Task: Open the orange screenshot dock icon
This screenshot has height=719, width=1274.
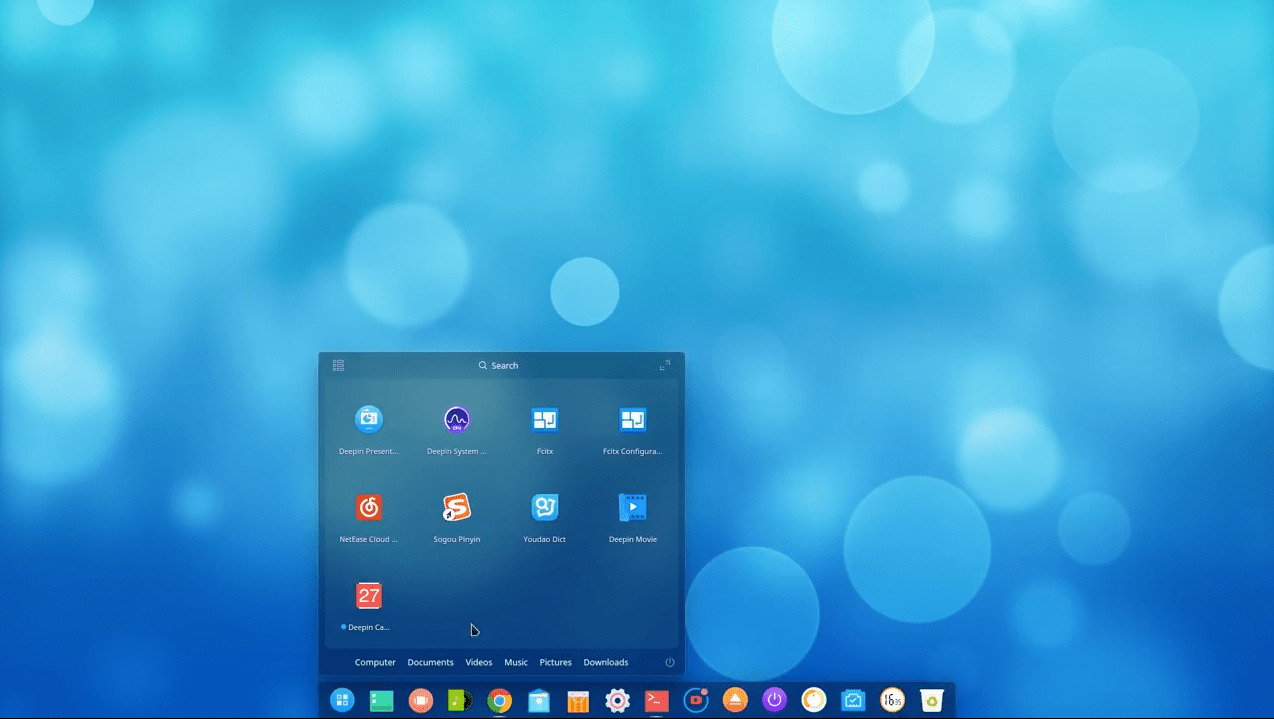Action: [x=420, y=700]
